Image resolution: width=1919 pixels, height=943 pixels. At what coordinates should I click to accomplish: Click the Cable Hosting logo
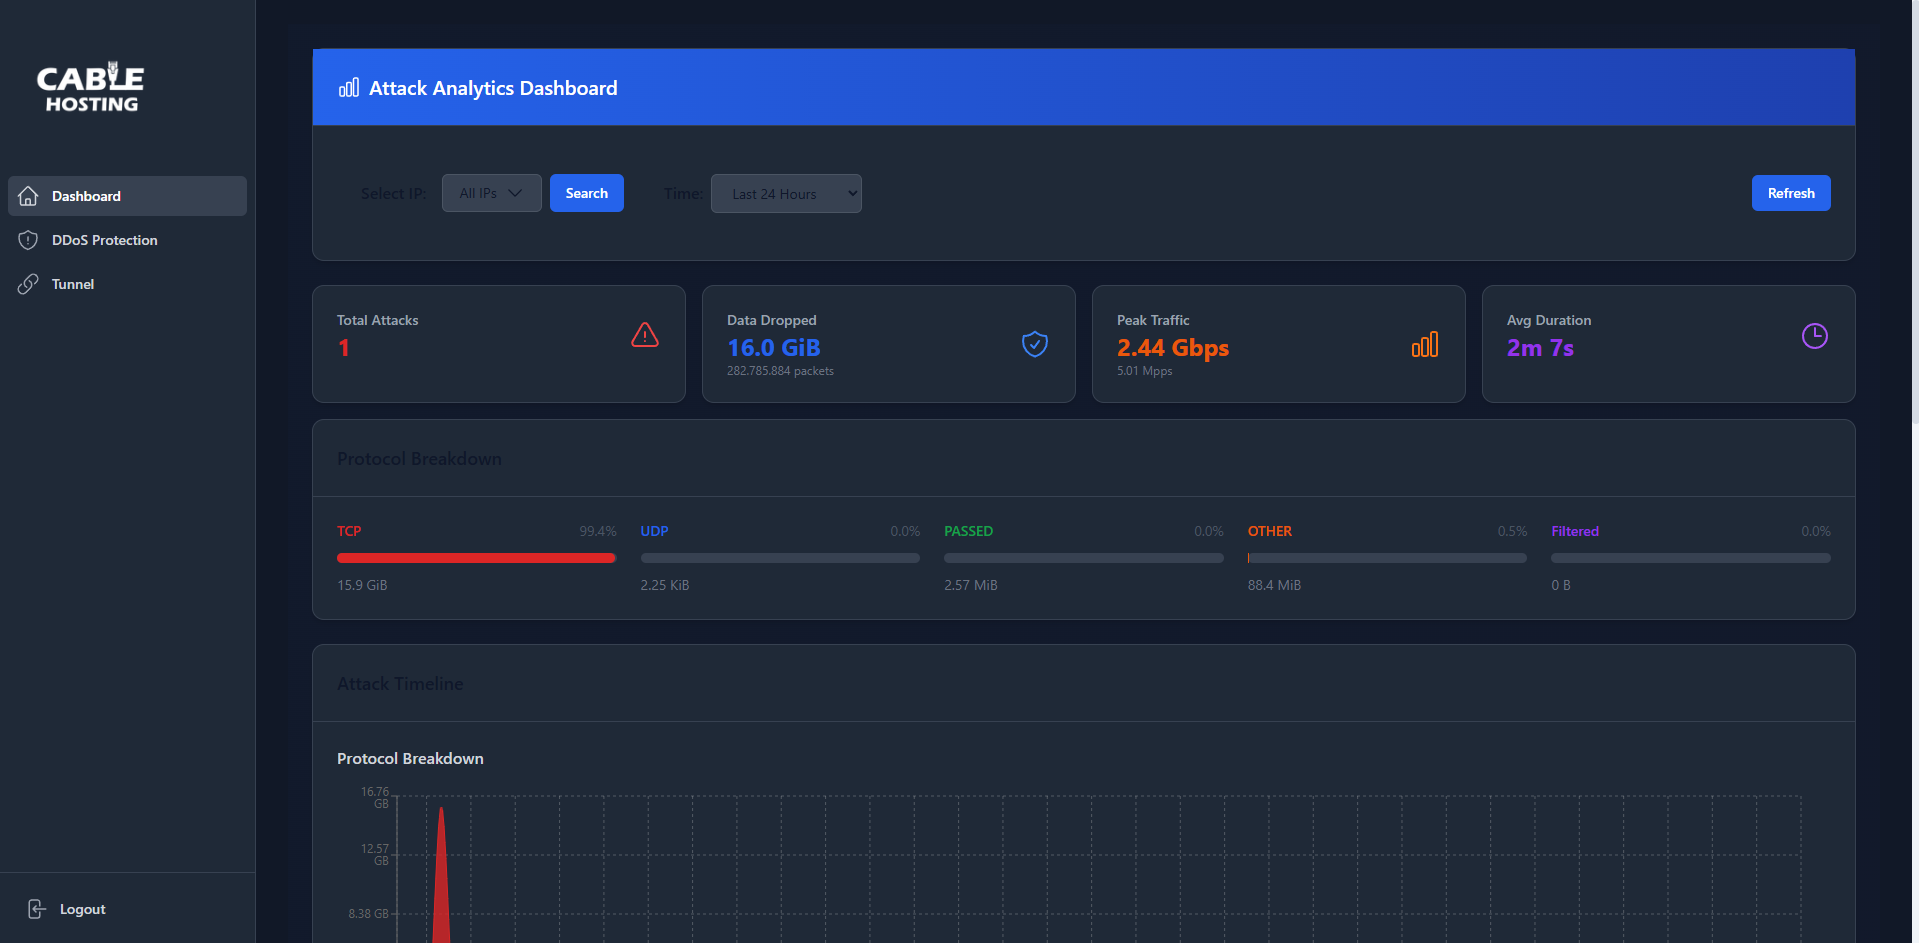pyautogui.click(x=90, y=87)
